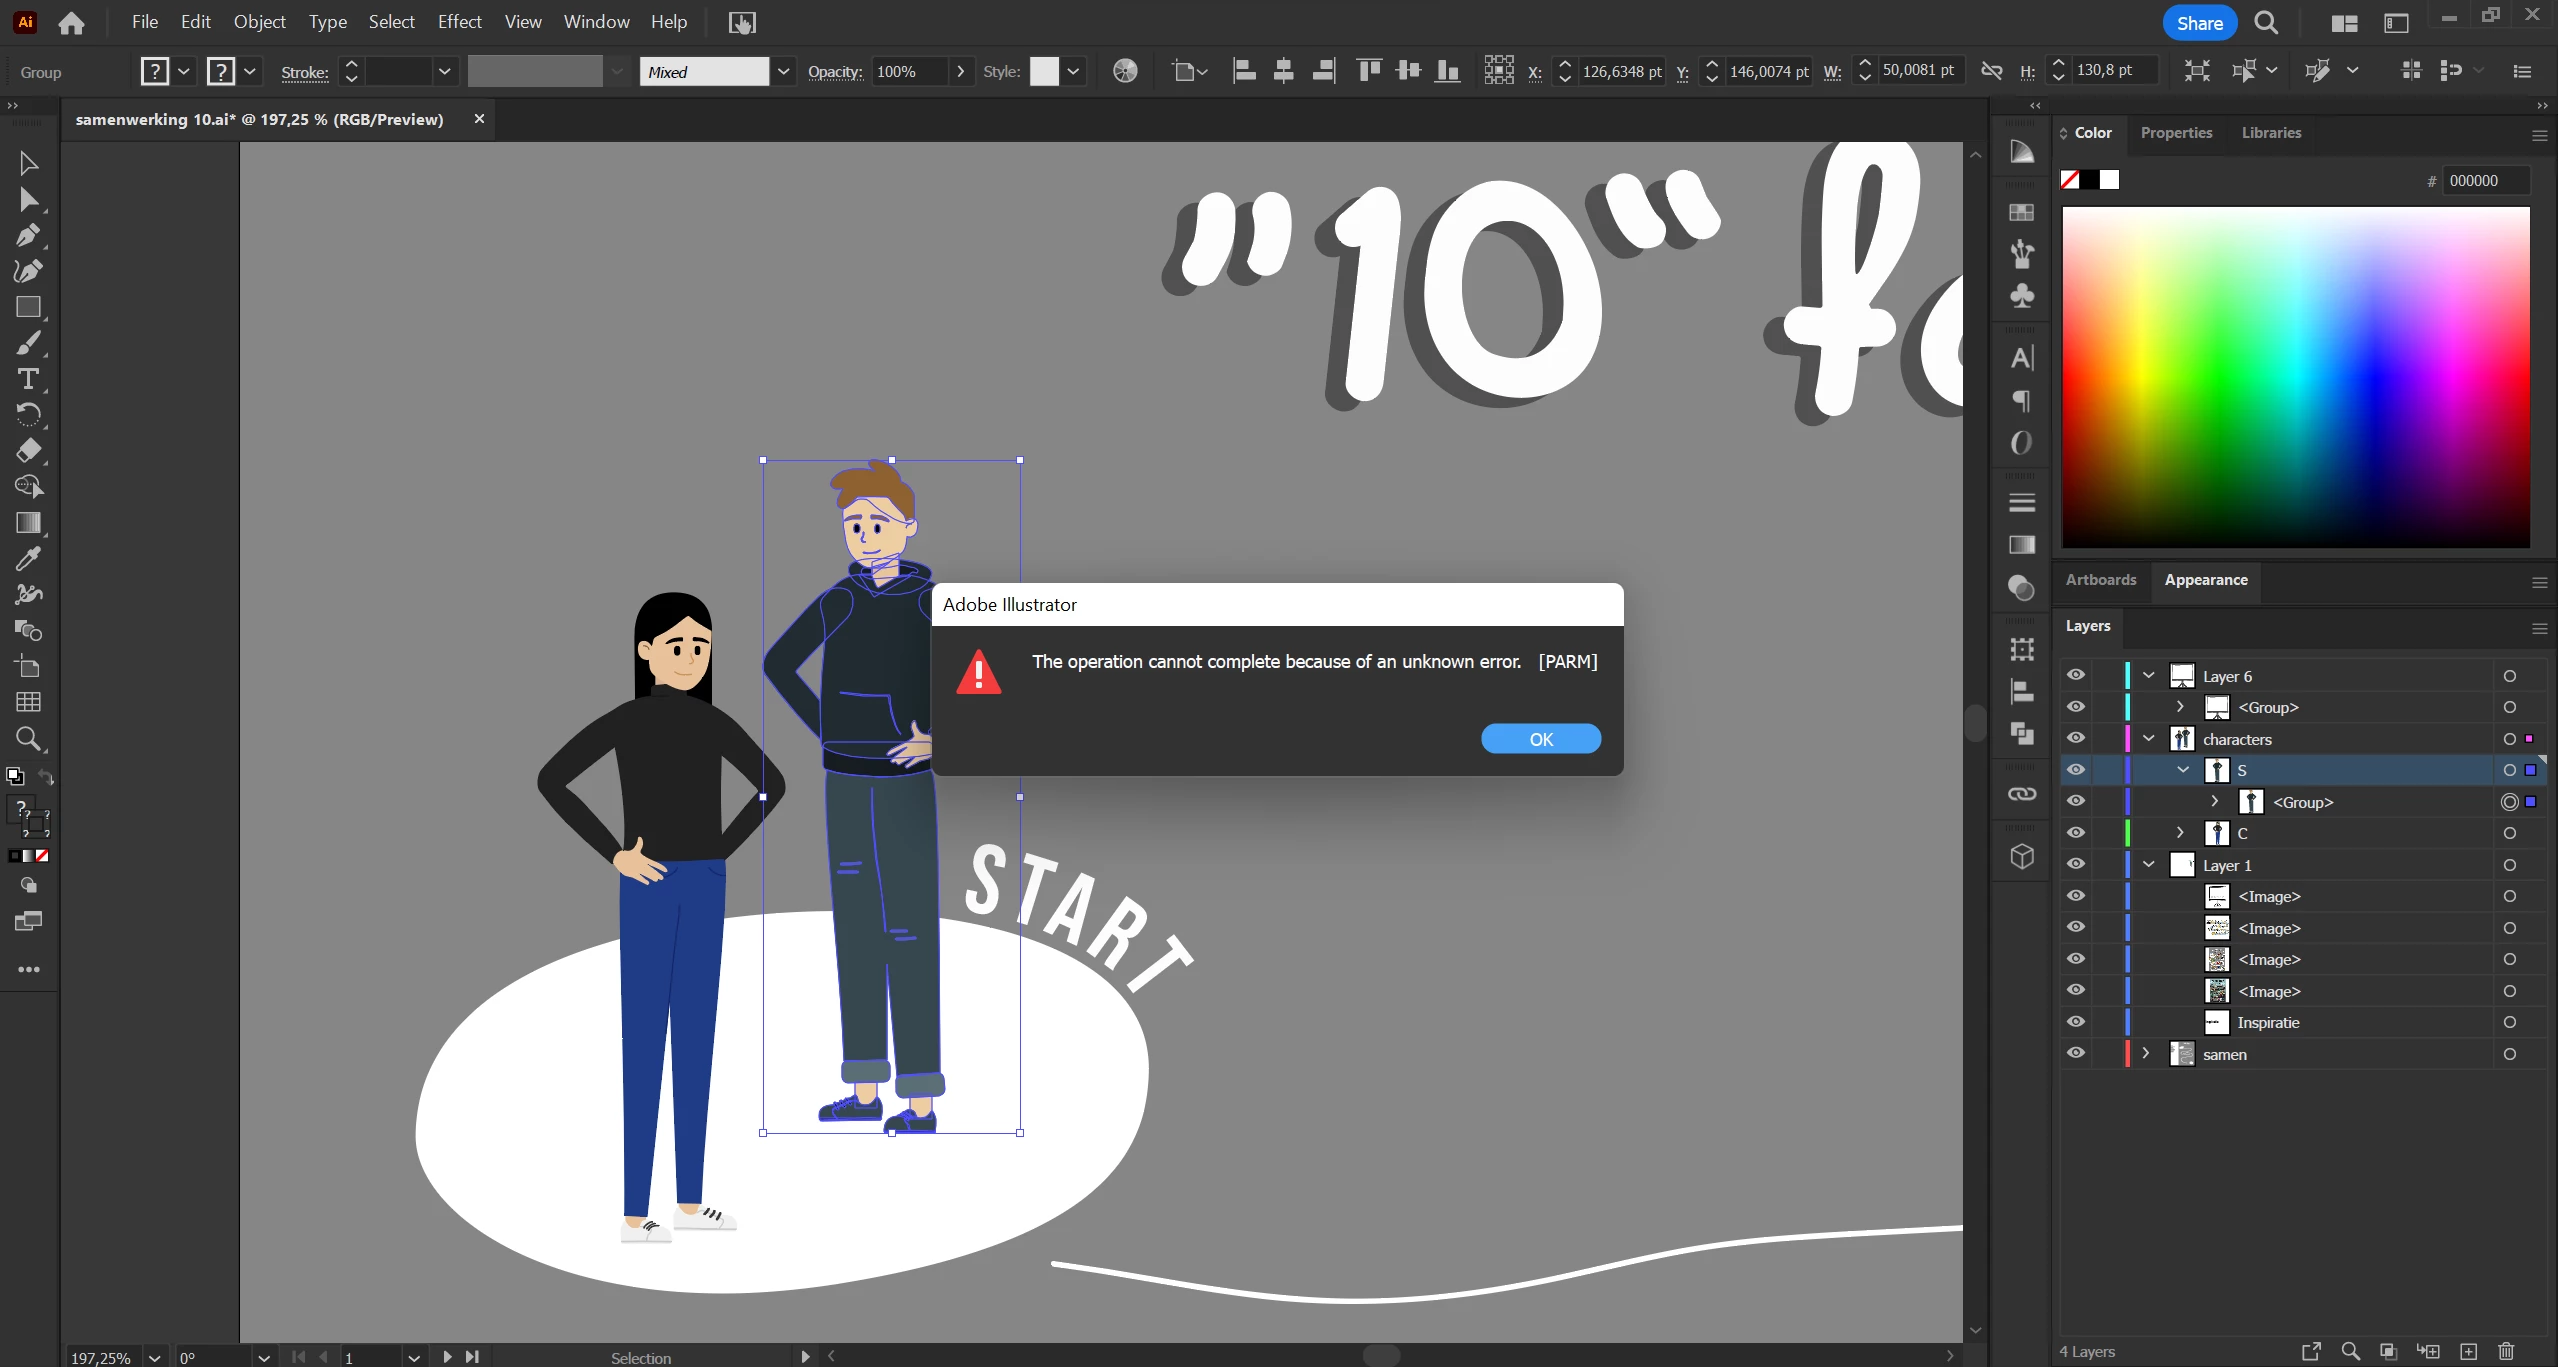The width and height of the screenshot is (2558, 1367).
Task: Collapse Layer 6 in Layers panel
Action: 2148,676
